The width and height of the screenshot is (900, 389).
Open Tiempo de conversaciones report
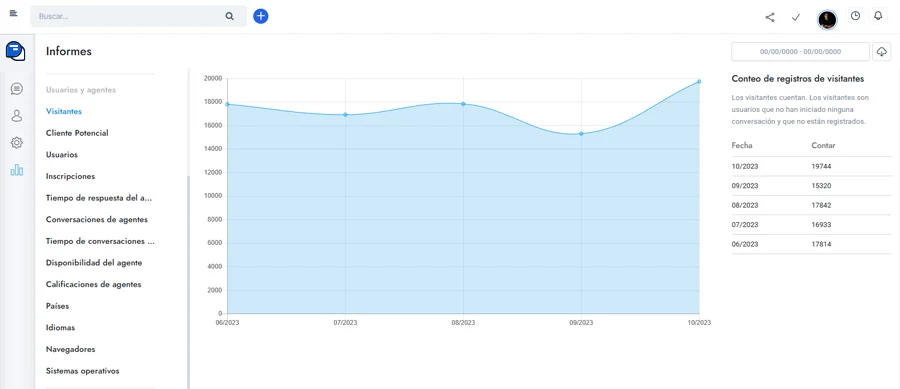[x=100, y=242]
